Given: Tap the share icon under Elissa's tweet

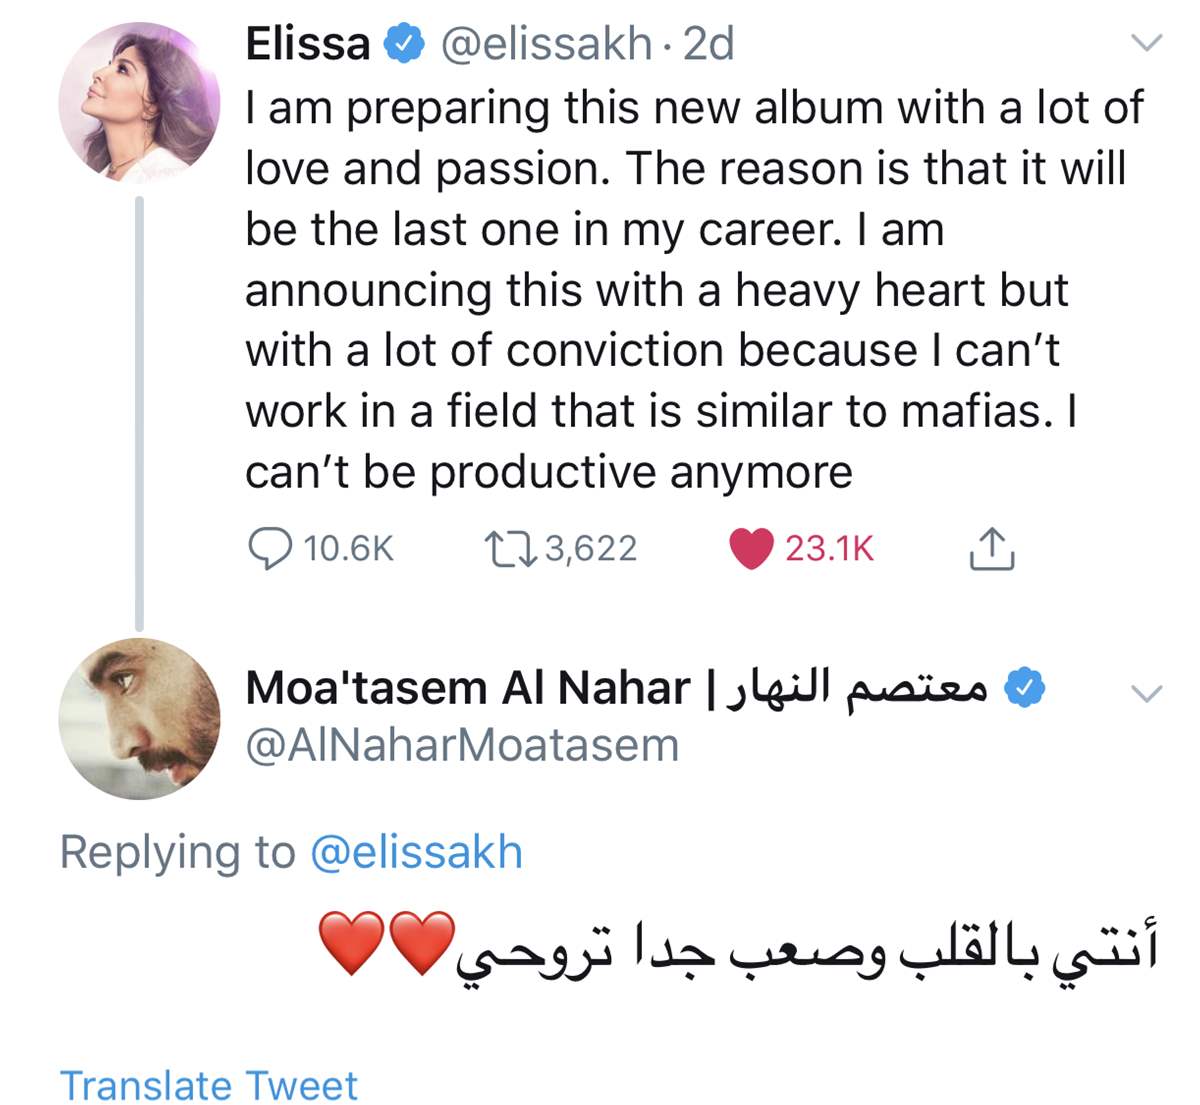Looking at the screenshot, I should tap(991, 549).
